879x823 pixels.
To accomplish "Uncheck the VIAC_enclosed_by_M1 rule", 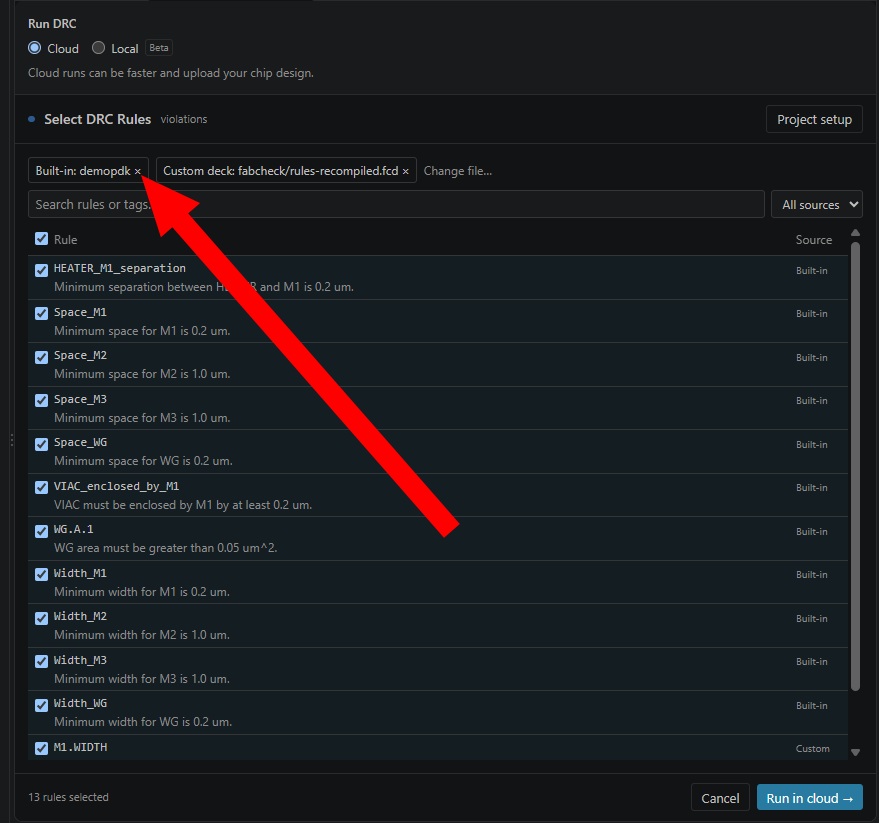I will (41, 487).
